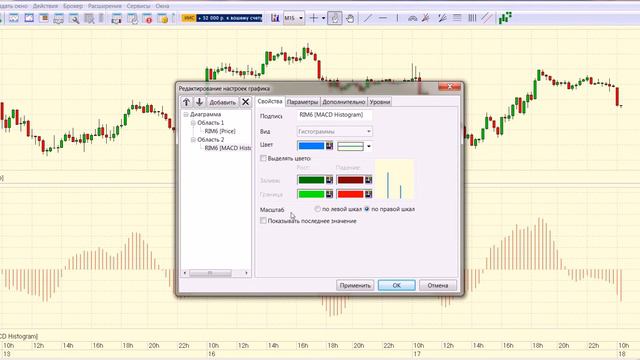Open the dropdown arrow beside the crosshair tool
The image size is (640, 360).
[323, 18]
